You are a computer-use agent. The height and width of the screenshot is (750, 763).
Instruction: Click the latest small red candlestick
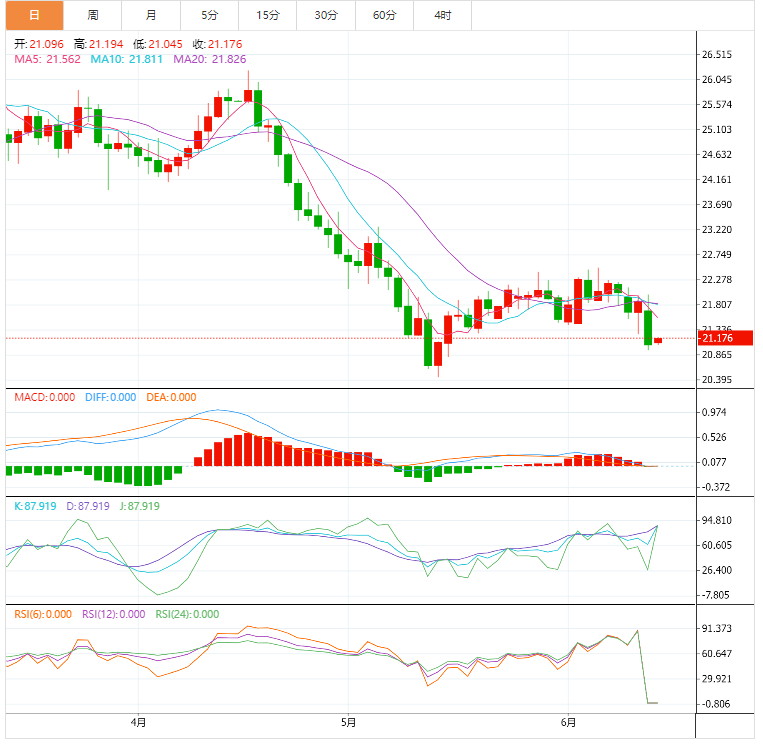658,340
